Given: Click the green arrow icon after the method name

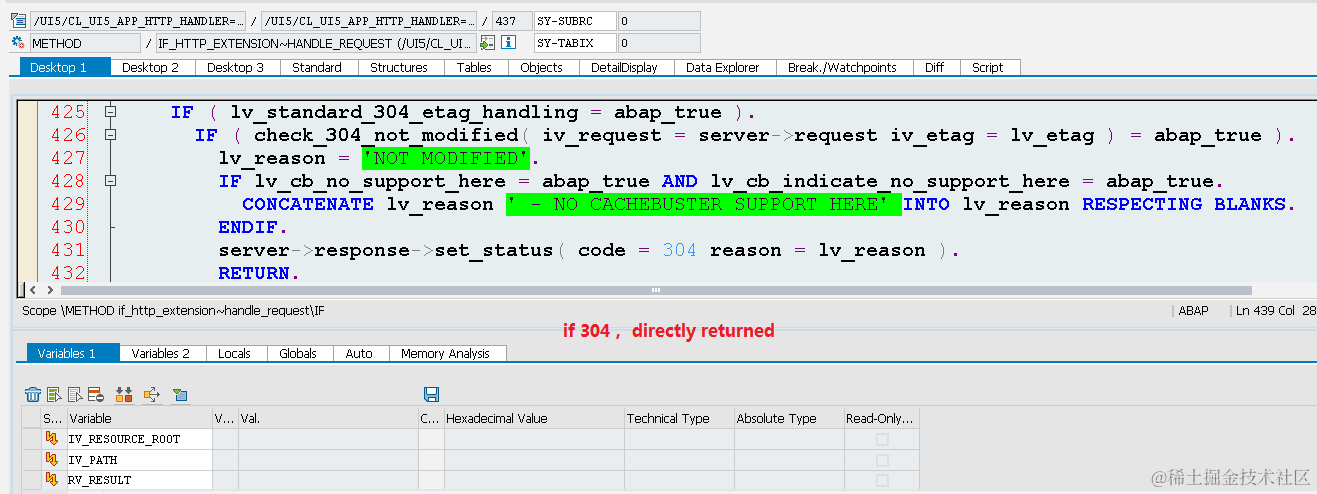Looking at the screenshot, I should pyautogui.click(x=487, y=43).
